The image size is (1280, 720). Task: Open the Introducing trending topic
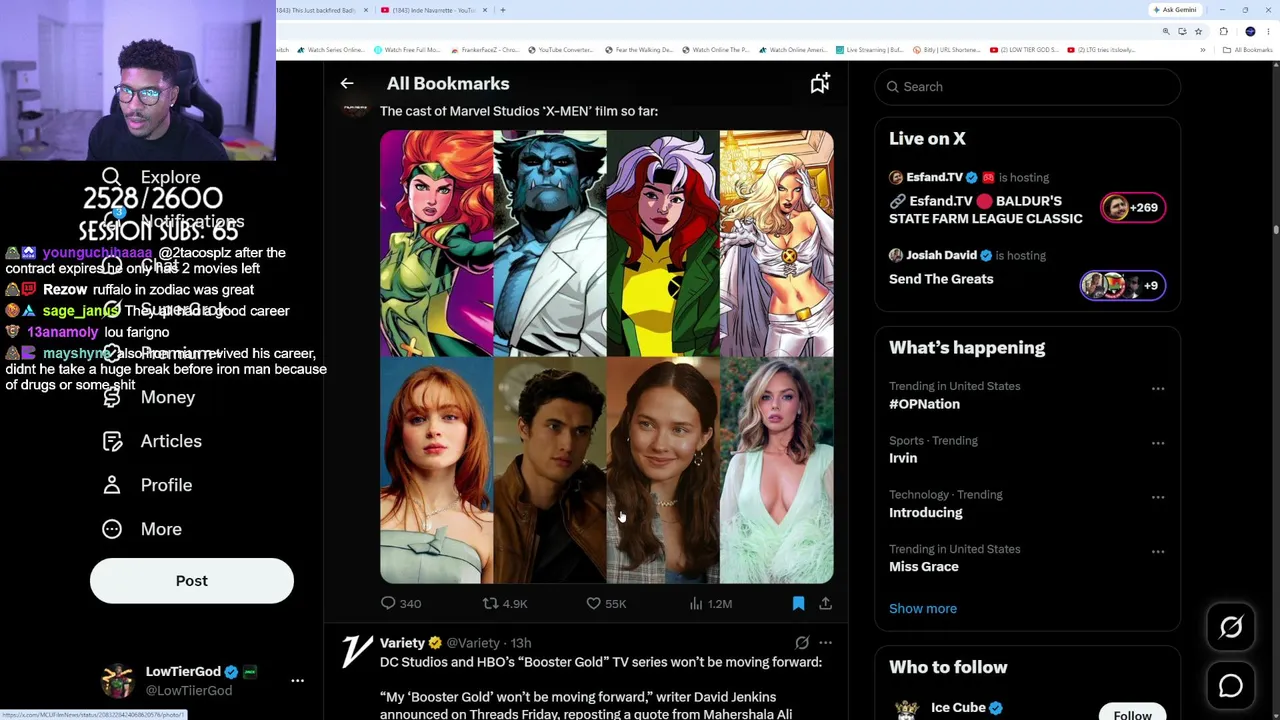pyautogui.click(x=926, y=512)
